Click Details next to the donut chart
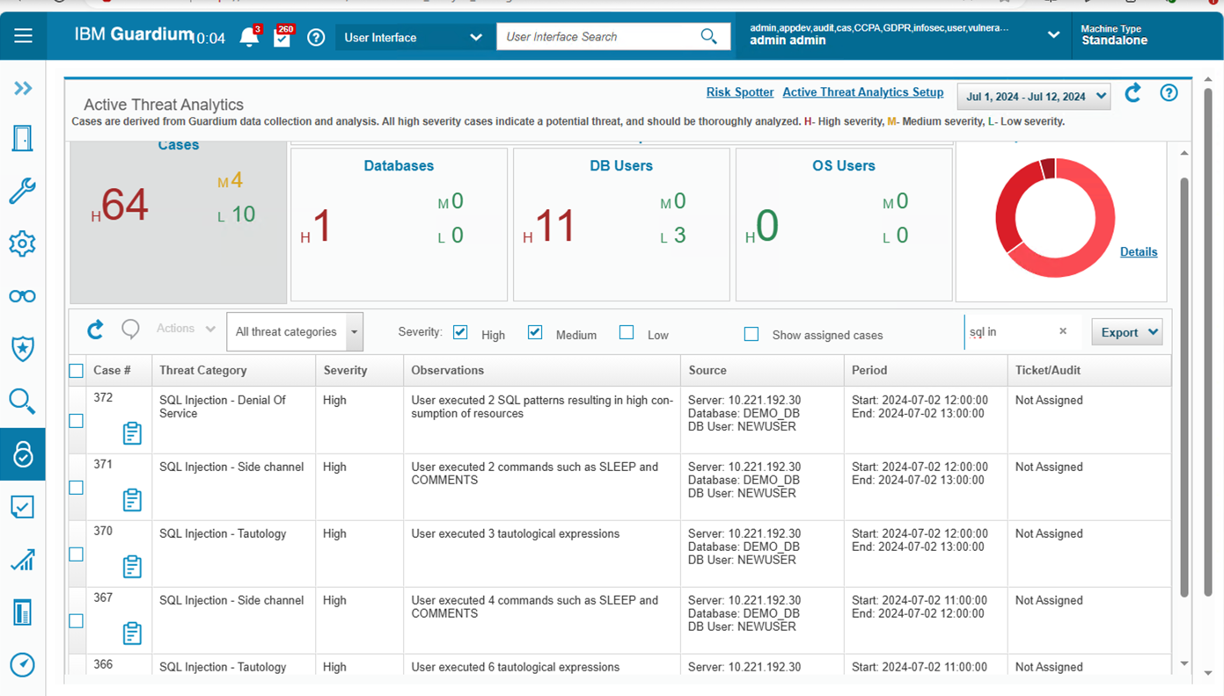This screenshot has height=696, width=1224. pos(1138,252)
